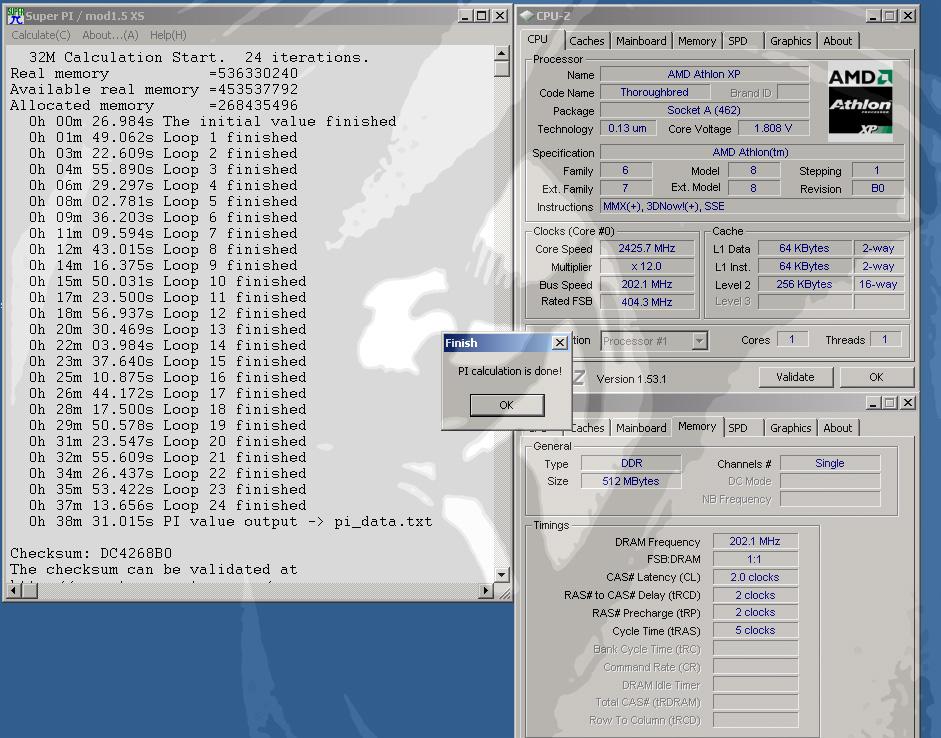Click the 'Checksum: DC4268B0' line in Super PI
941x738 pixels.
(91, 553)
